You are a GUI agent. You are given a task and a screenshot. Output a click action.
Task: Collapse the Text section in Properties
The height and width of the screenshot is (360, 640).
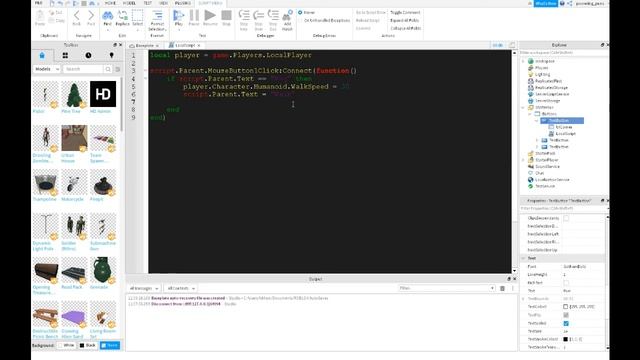[523, 258]
